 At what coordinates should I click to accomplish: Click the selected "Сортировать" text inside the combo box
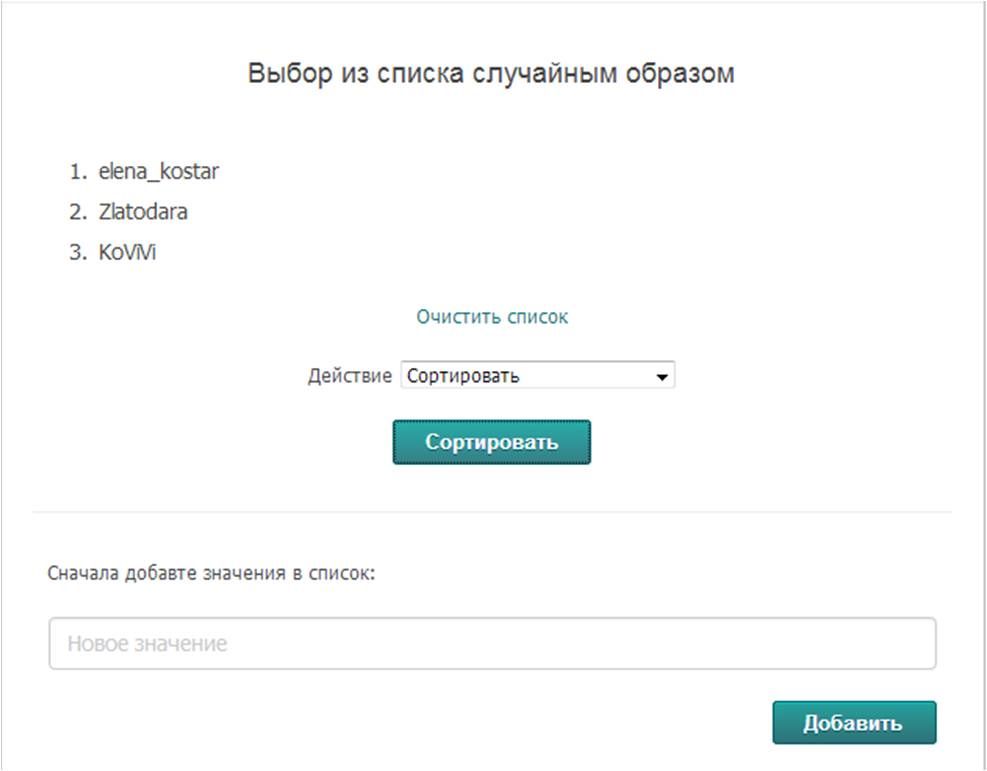coord(464,377)
